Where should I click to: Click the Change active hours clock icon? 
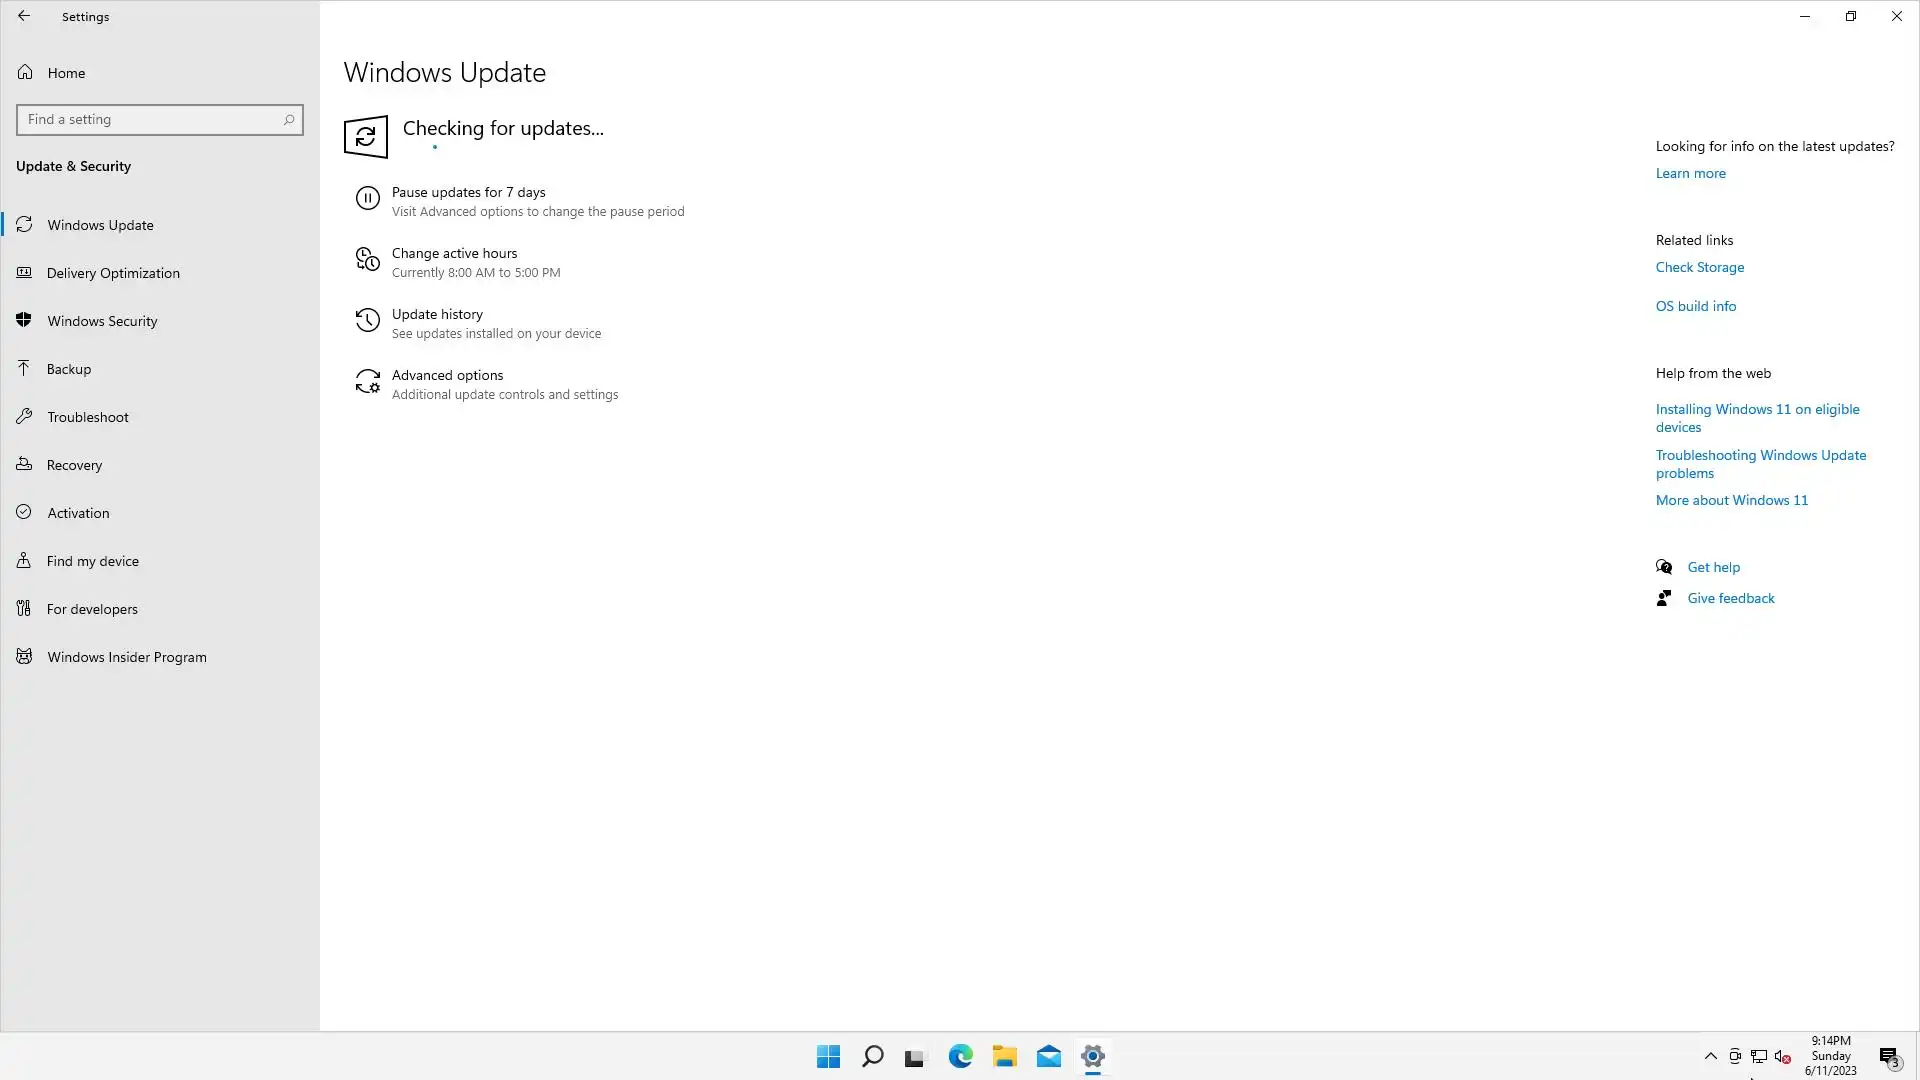(367, 260)
